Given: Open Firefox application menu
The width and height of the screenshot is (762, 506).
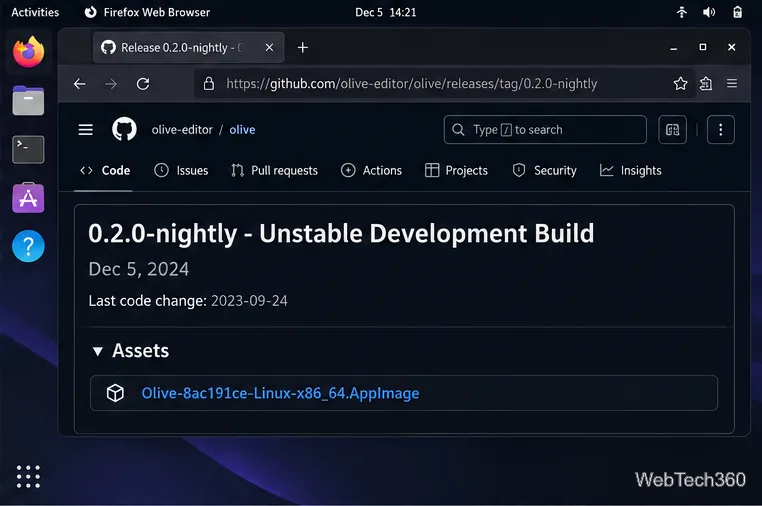Looking at the screenshot, I should [732, 84].
